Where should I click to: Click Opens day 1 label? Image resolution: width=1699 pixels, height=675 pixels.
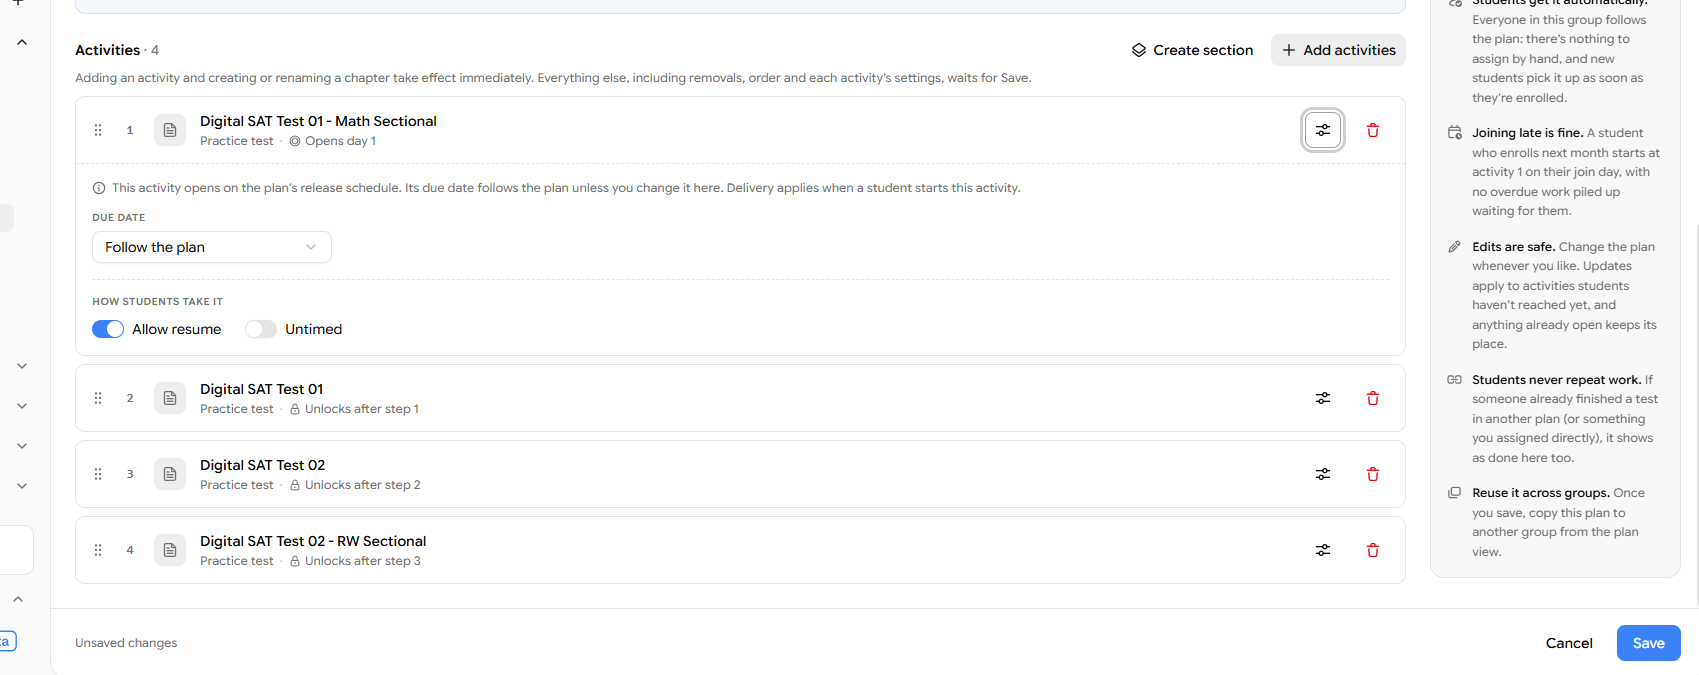click(x=340, y=141)
